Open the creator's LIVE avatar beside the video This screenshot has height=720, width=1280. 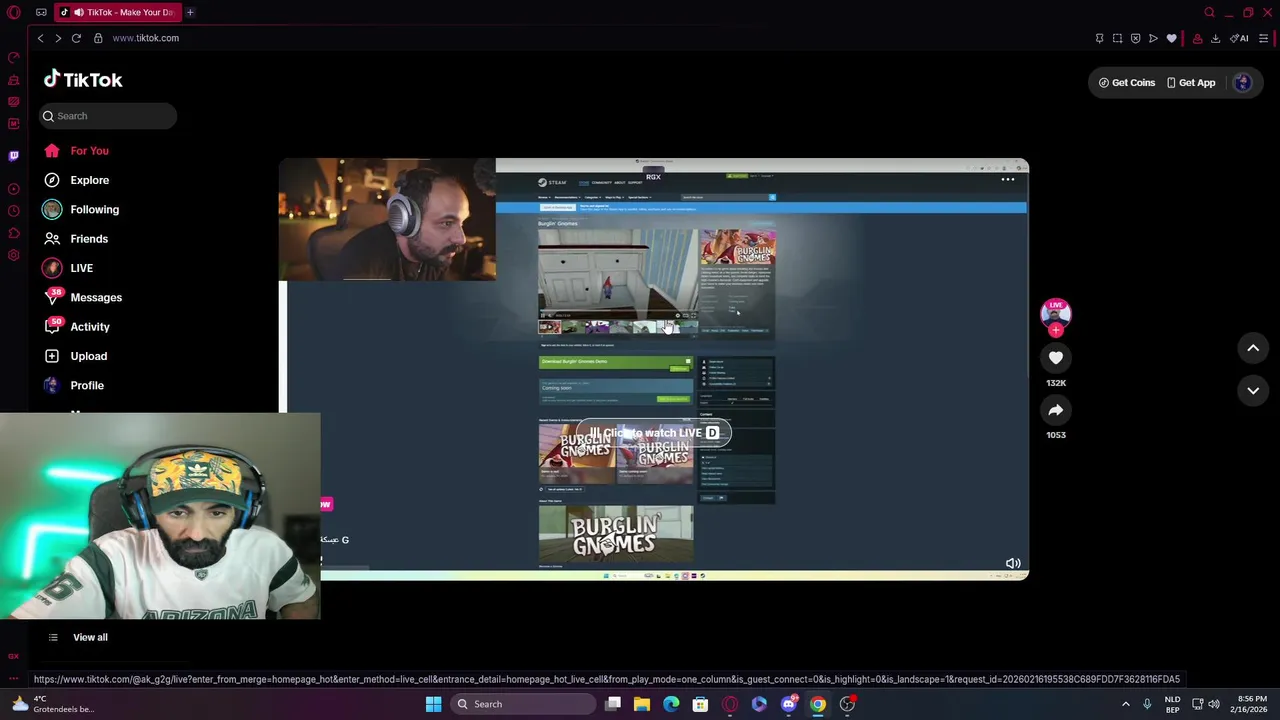(x=1056, y=315)
